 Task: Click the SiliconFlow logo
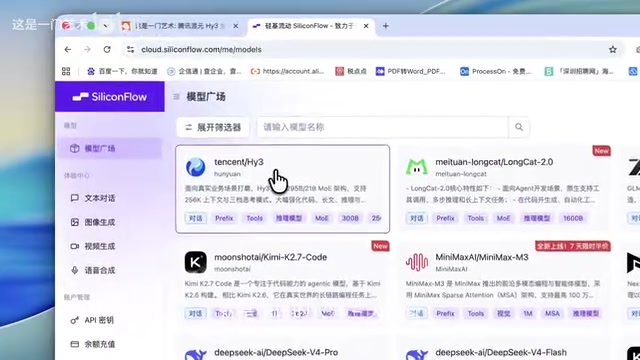(110, 97)
